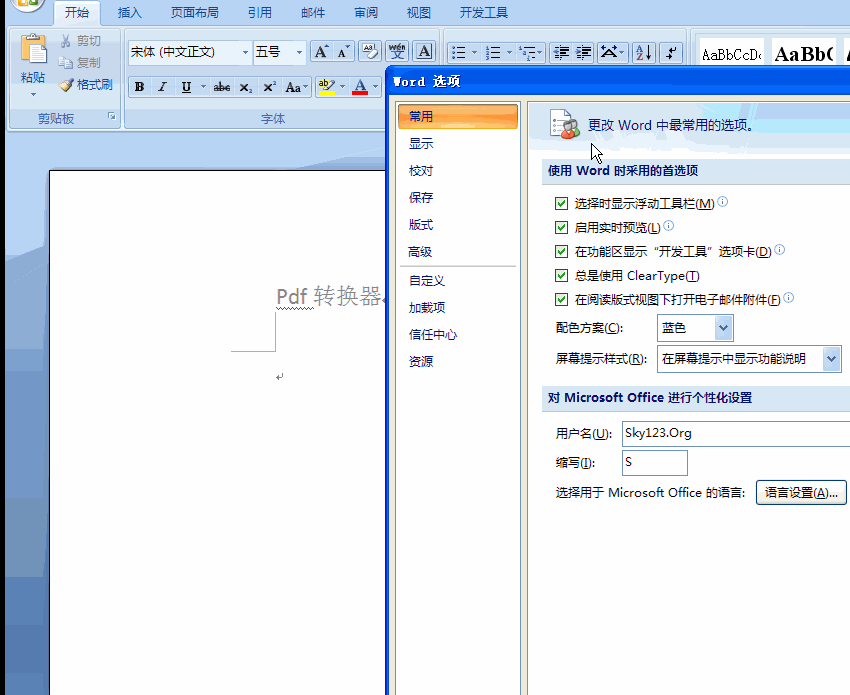The image size is (850, 695).
Task: Open the Phonetic Guide wén icon
Action: coord(397,52)
